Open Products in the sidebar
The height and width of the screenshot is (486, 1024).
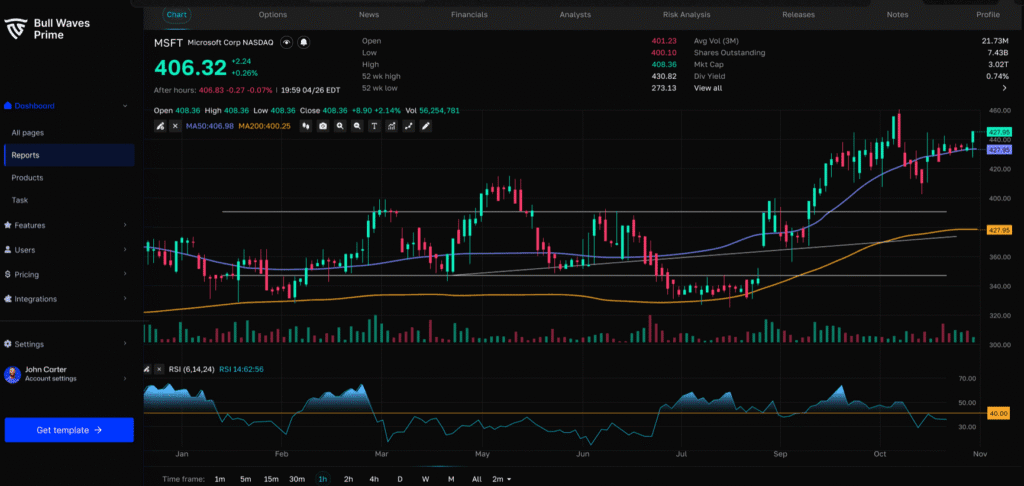point(27,178)
